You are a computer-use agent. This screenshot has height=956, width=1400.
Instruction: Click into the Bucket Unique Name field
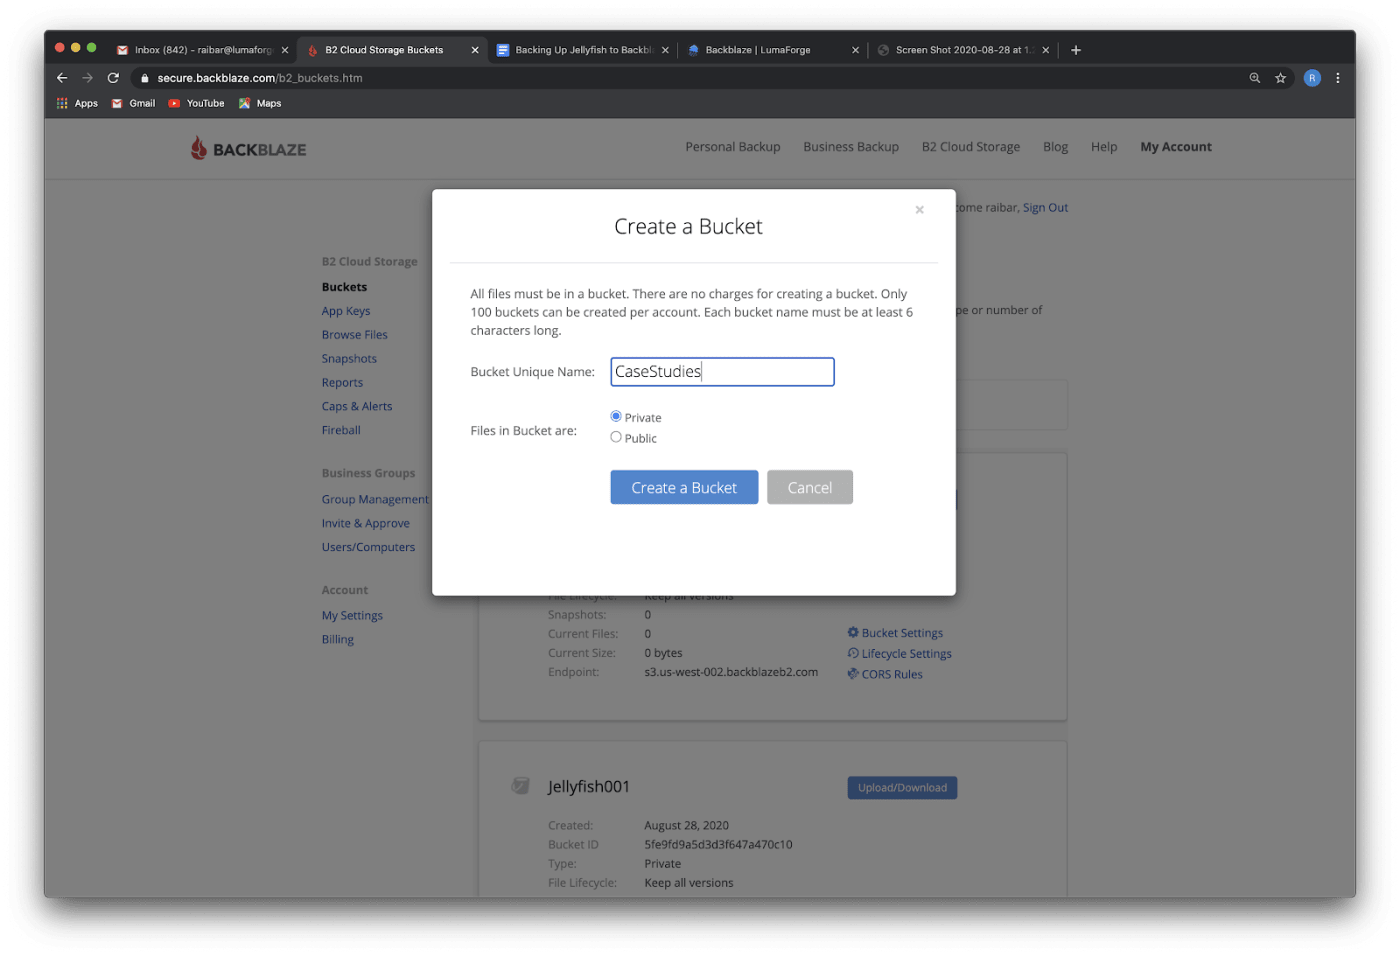(x=722, y=372)
